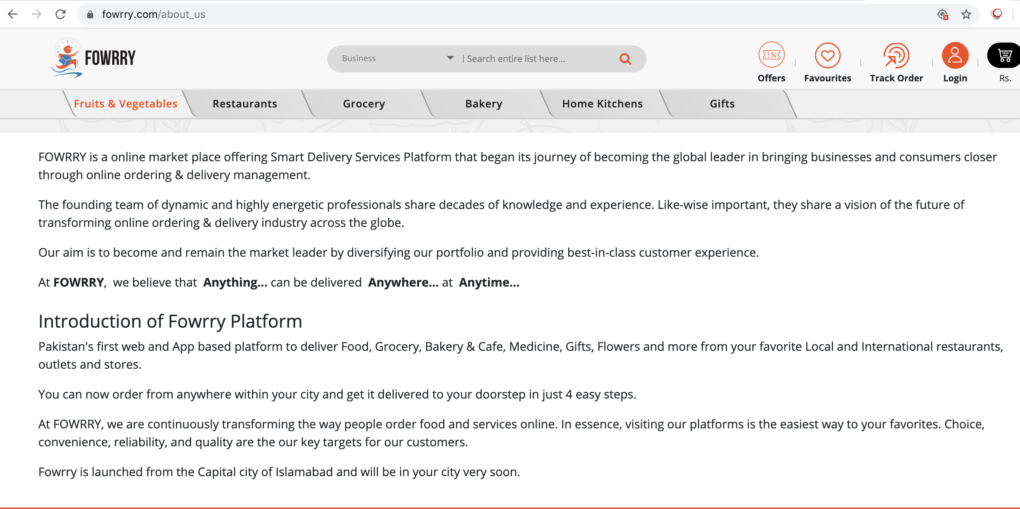Click the bold word Anytime...
This screenshot has width=1020, height=509.
(x=489, y=283)
